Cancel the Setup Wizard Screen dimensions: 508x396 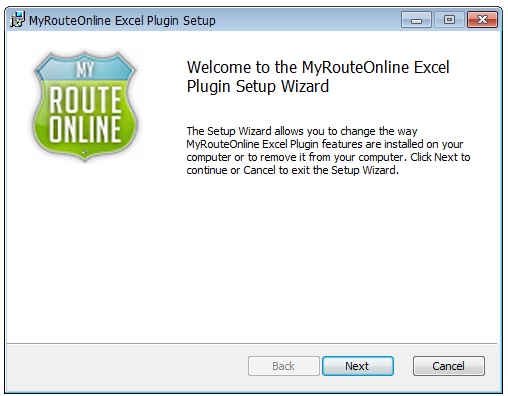[449, 366]
